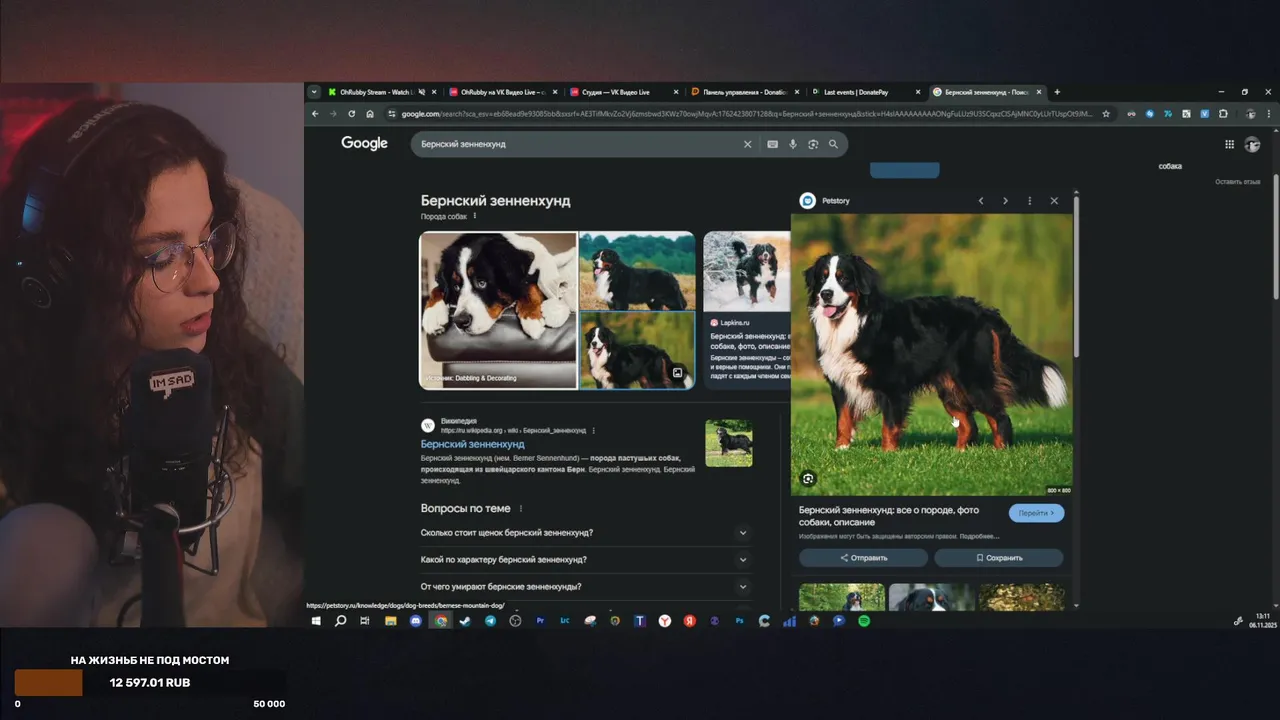The height and width of the screenshot is (720, 1280).
Task: Open options dots next to Порода собак
Action: click(x=475, y=216)
